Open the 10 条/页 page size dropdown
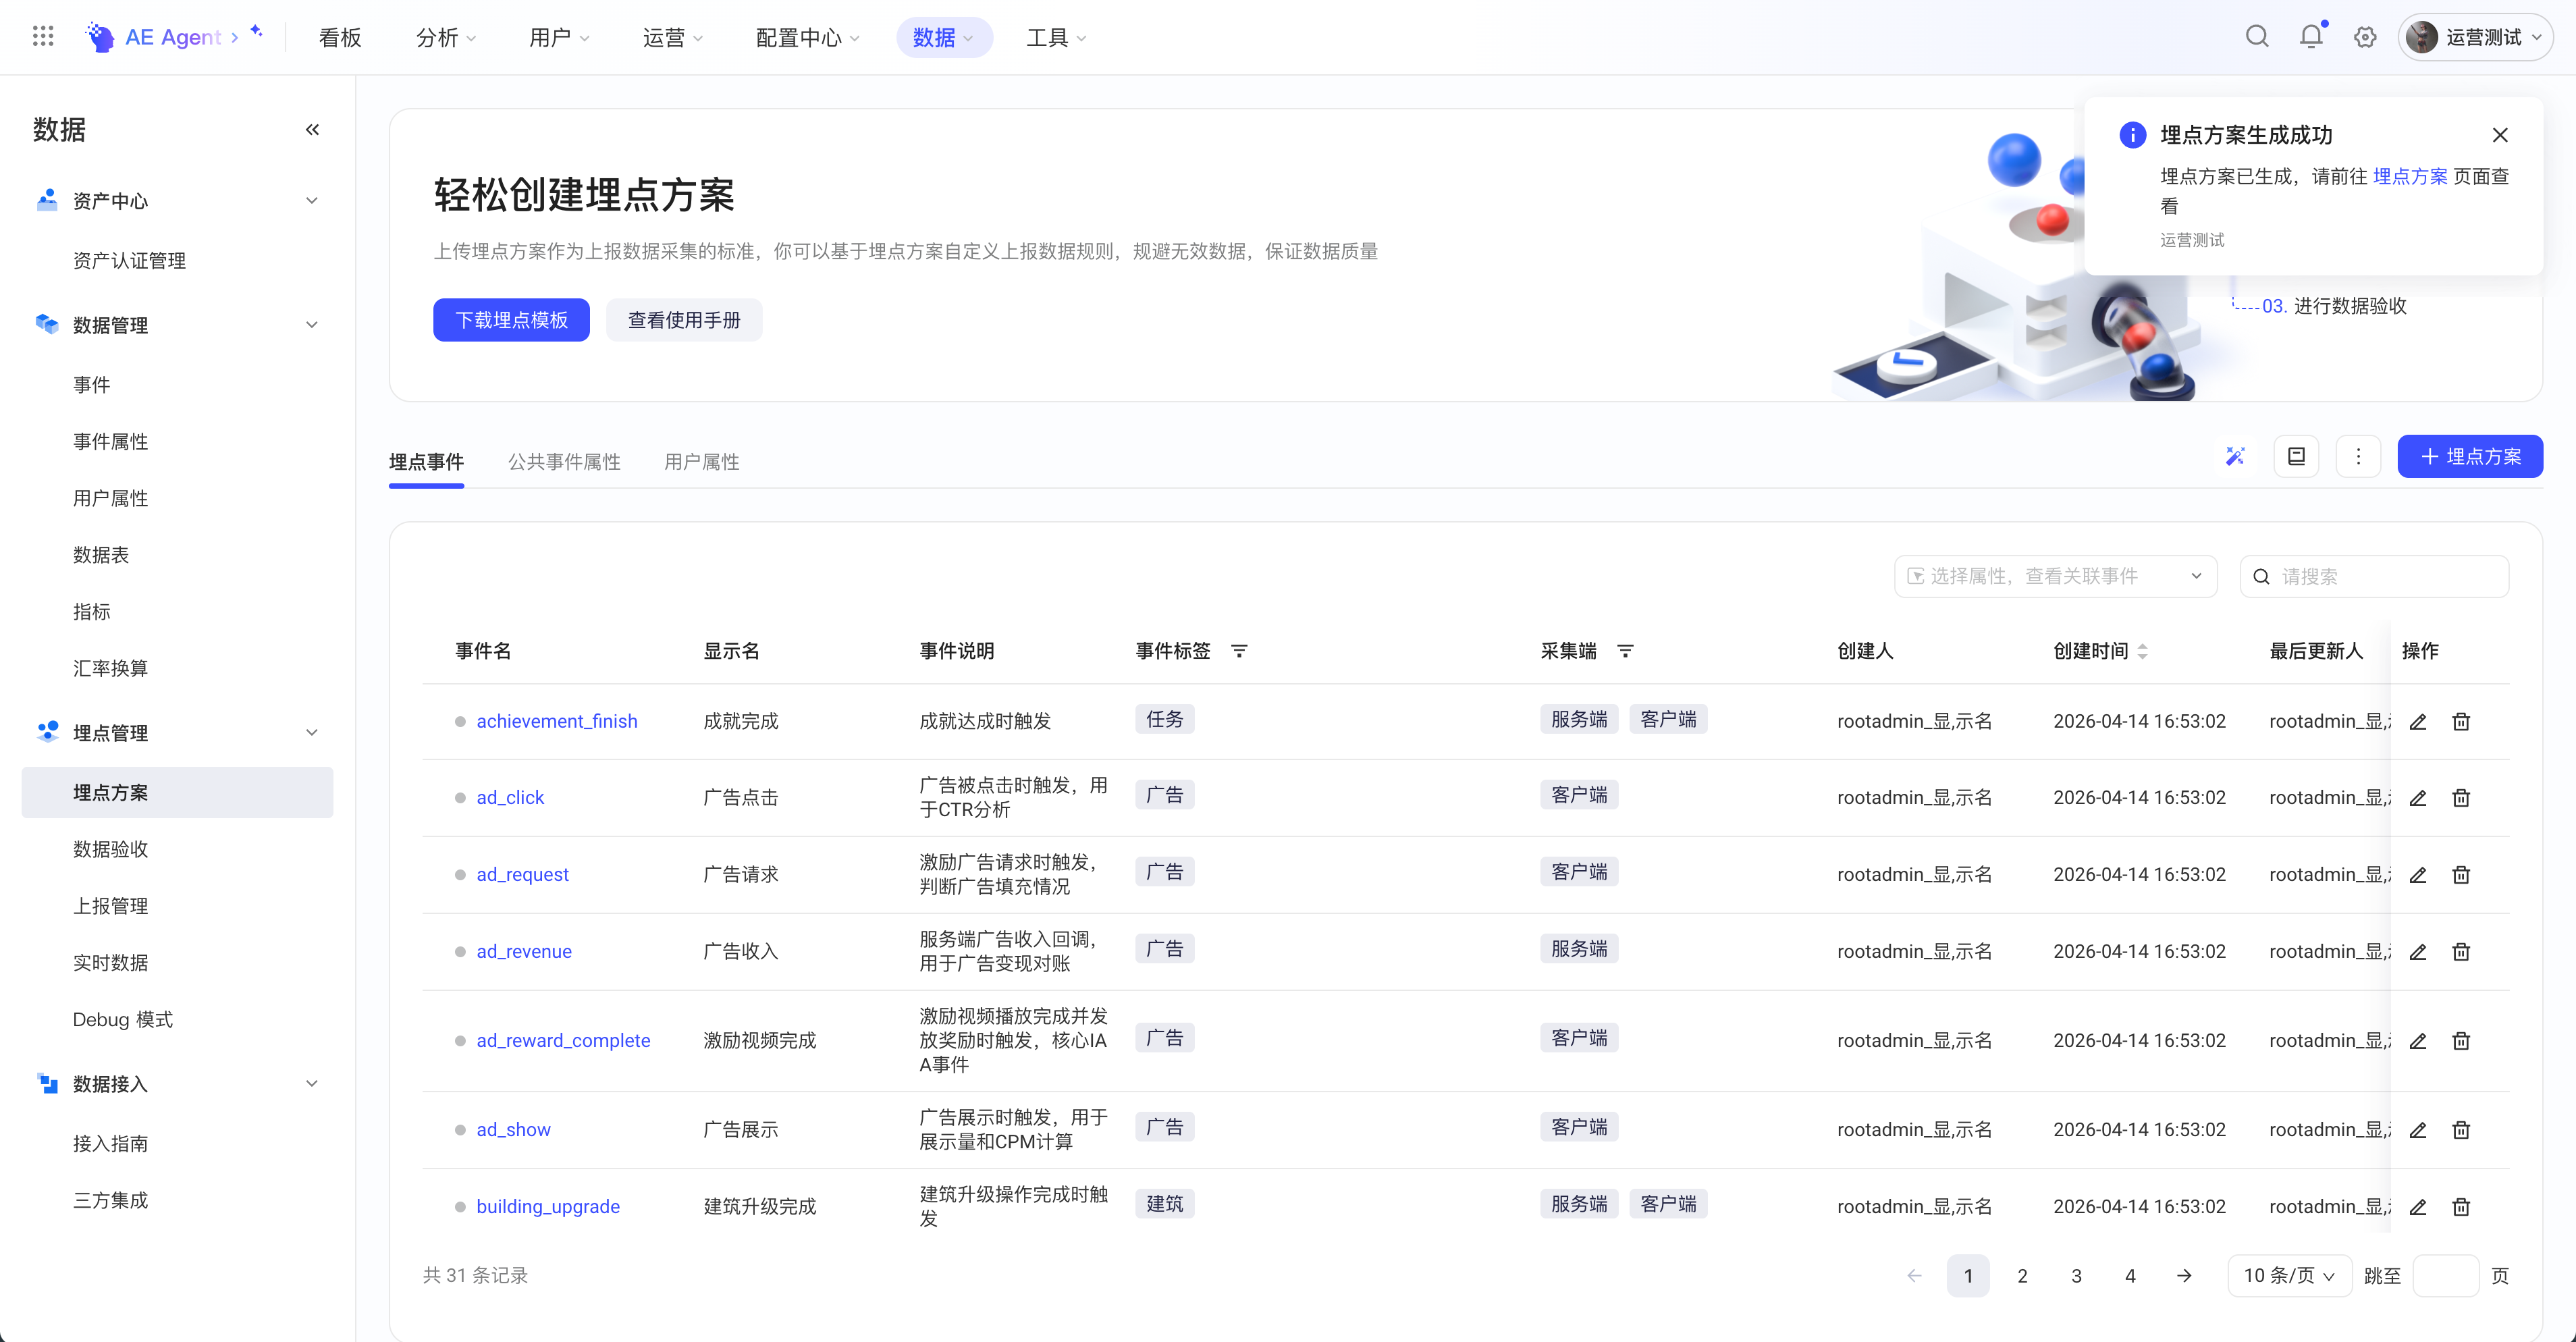This screenshot has width=2576, height=1342. (x=2289, y=1276)
